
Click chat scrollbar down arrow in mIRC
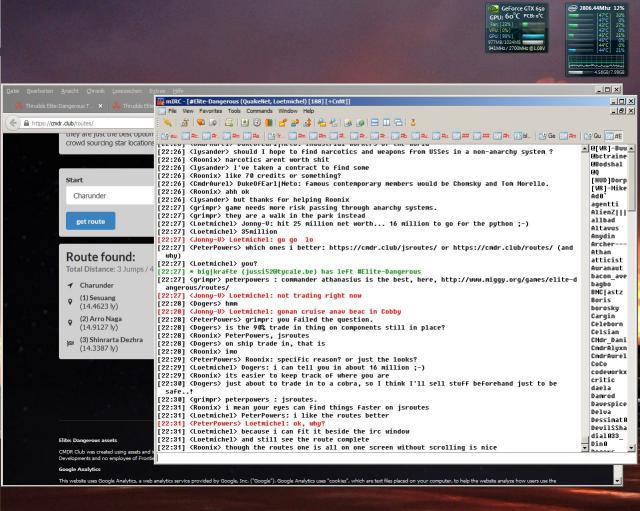584,448
